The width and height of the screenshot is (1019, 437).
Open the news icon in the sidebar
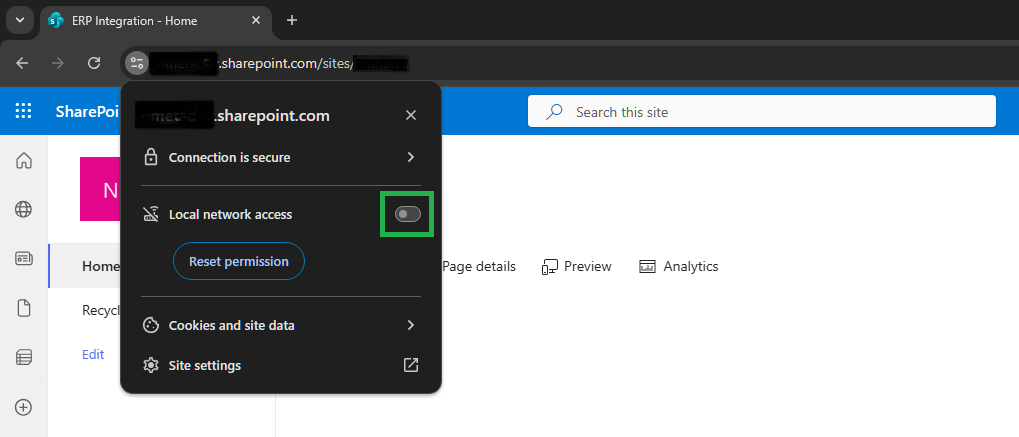(x=23, y=259)
